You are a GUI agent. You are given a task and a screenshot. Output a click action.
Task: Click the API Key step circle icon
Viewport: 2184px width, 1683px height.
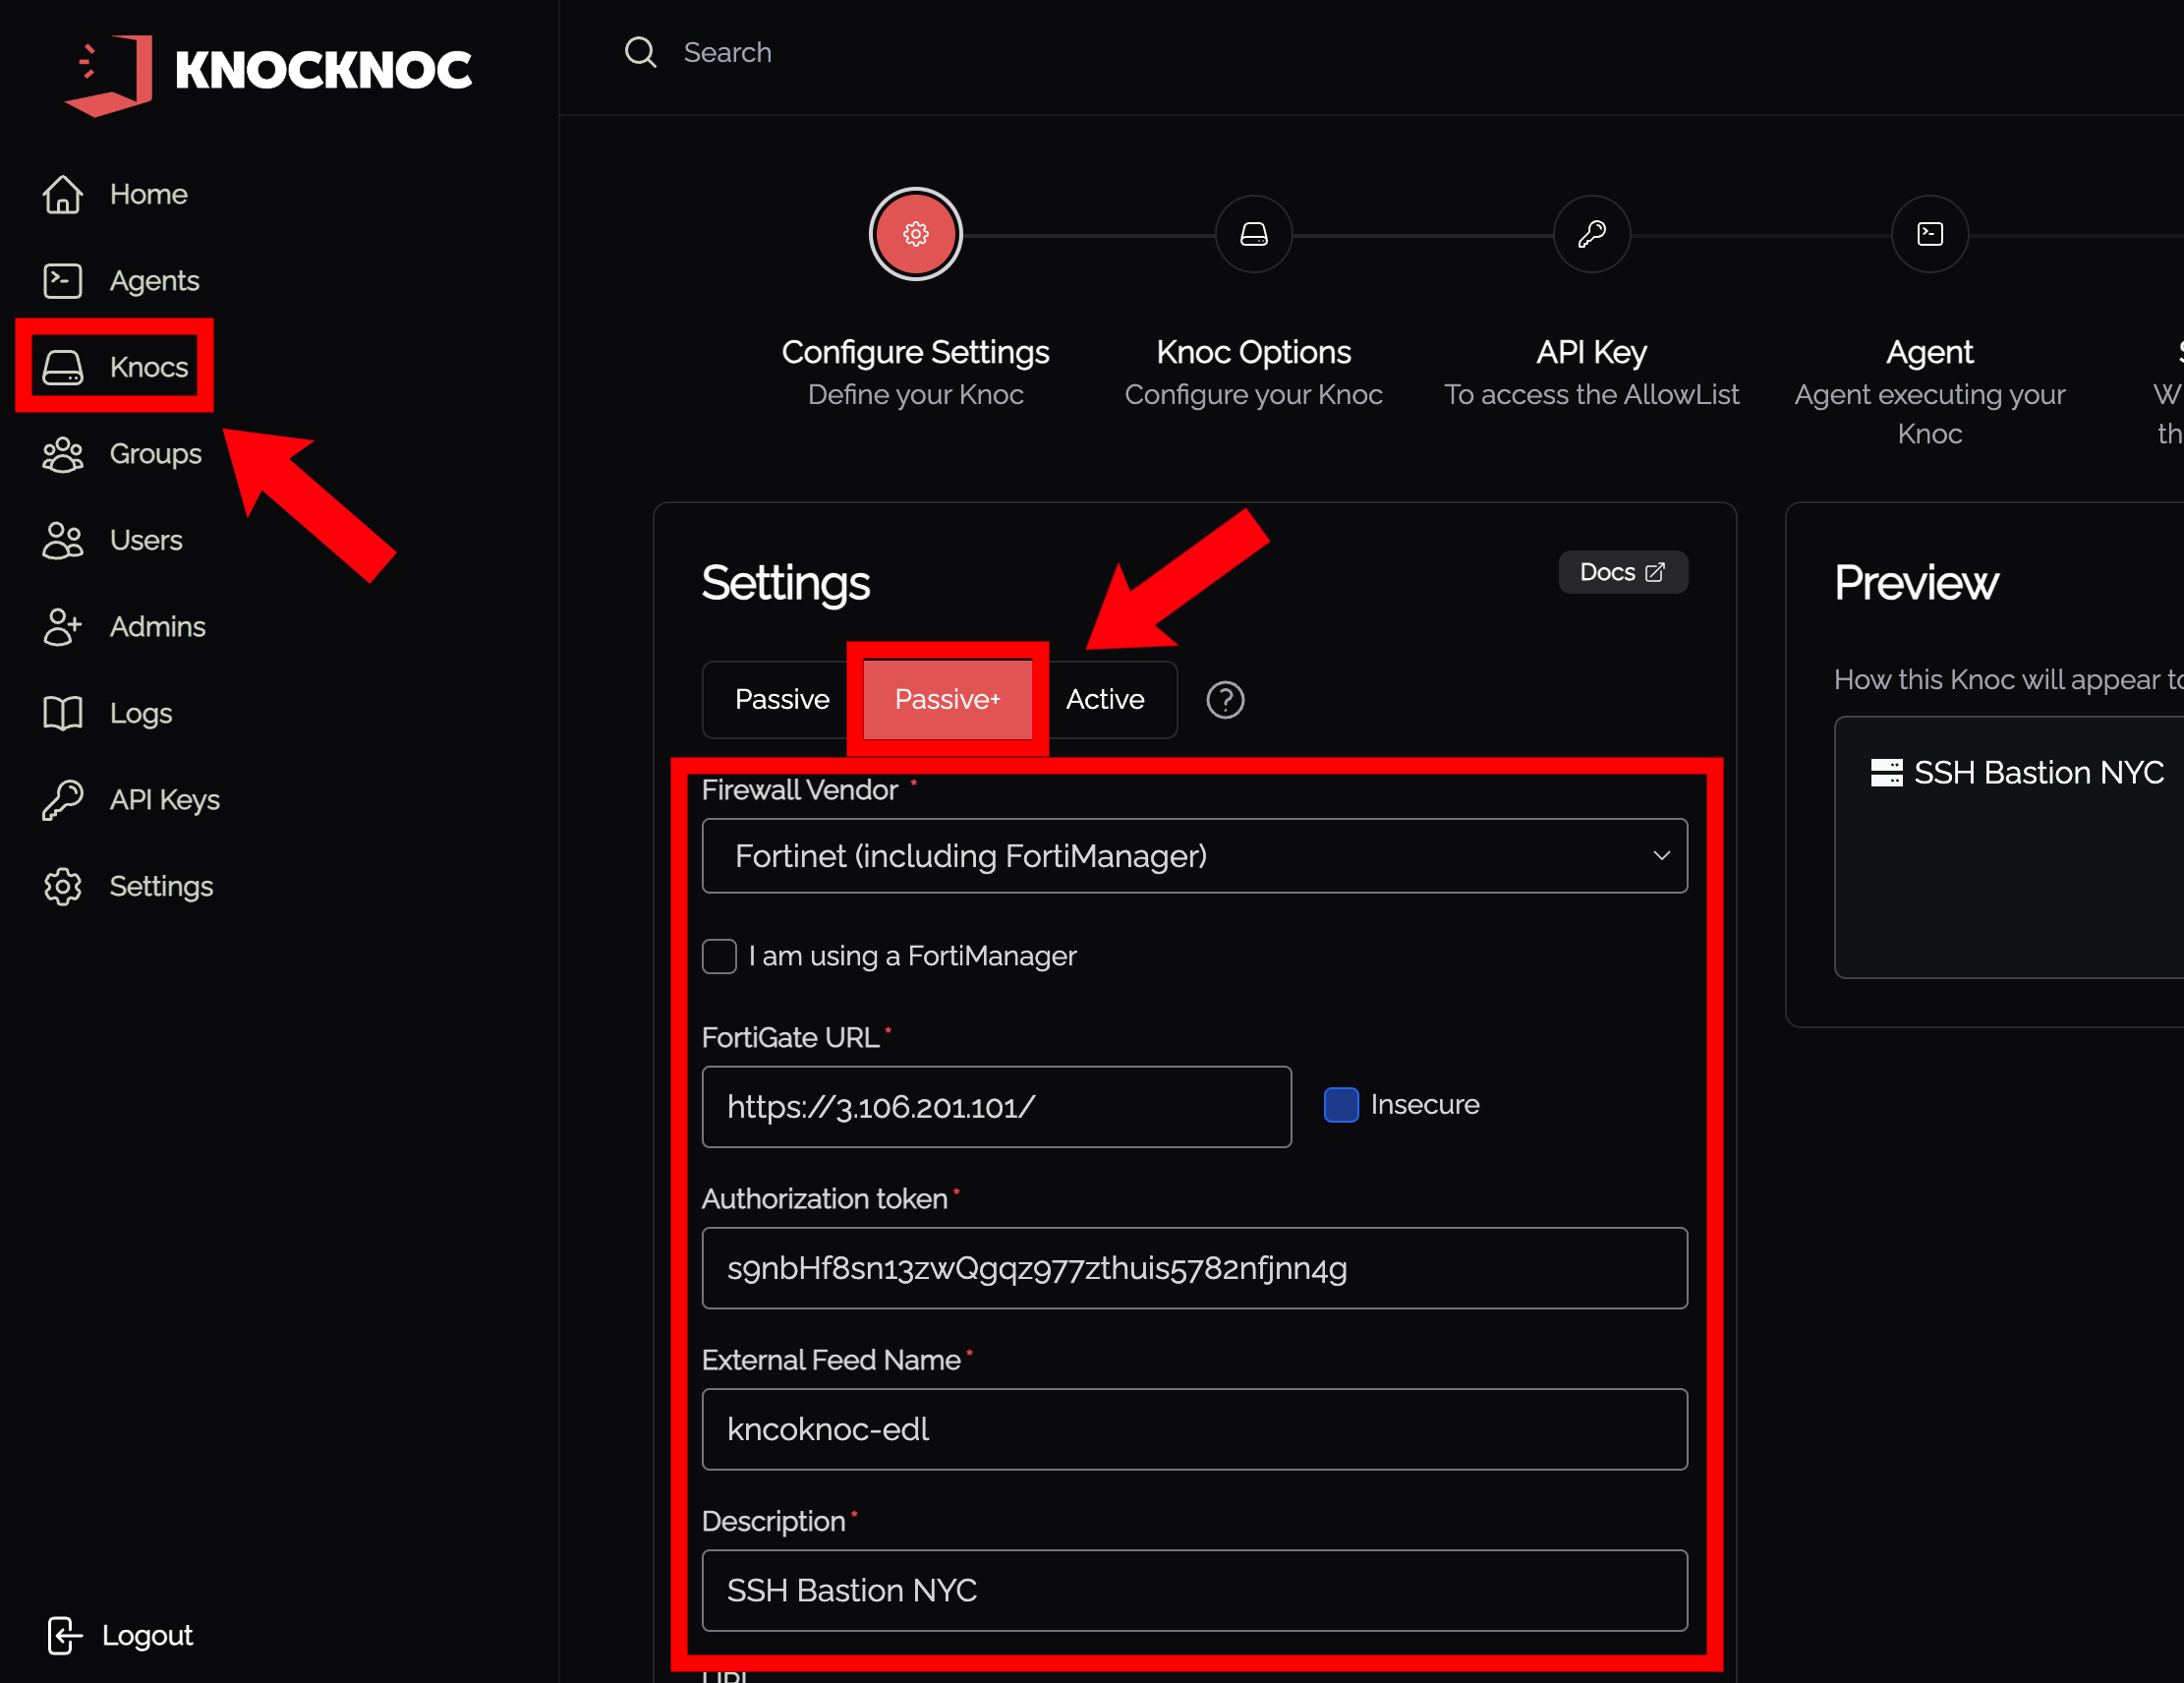(1591, 234)
